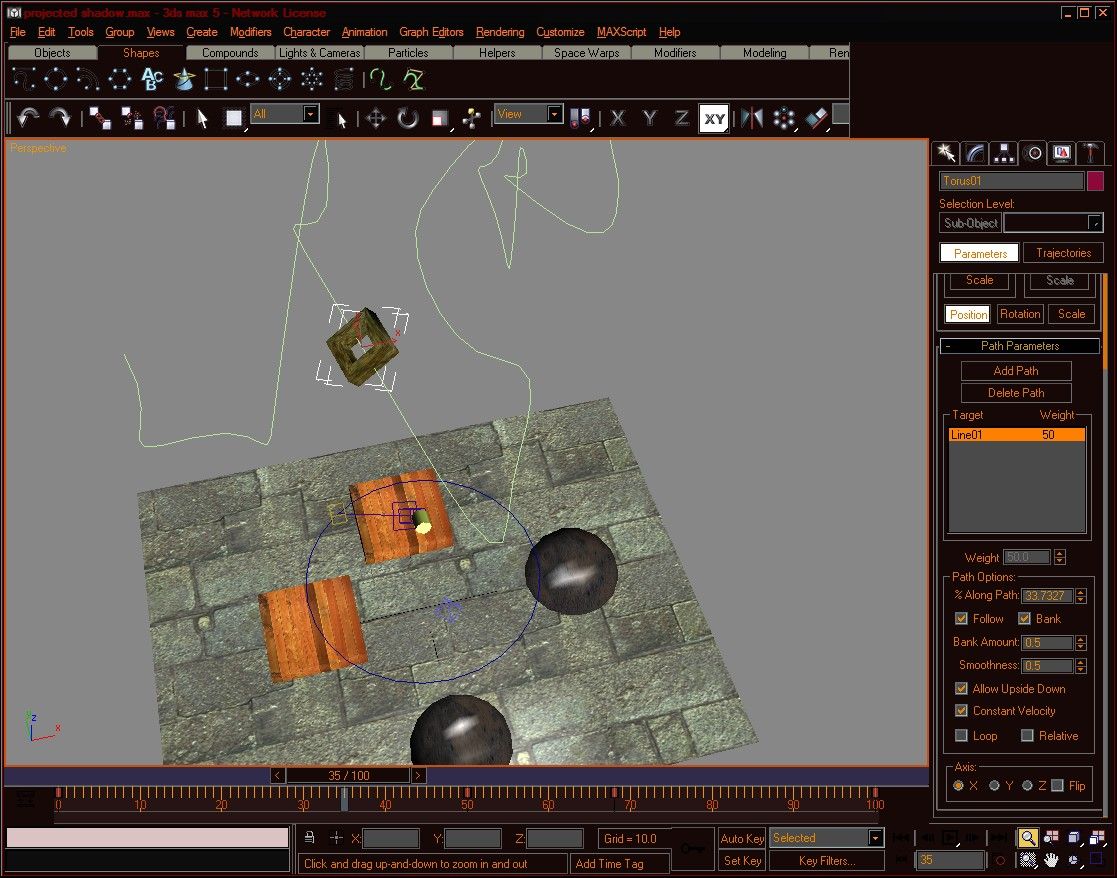Open the All selection filter dropdown
The width and height of the screenshot is (1117, 878).
pyautogui.click(x=285, y=114)
